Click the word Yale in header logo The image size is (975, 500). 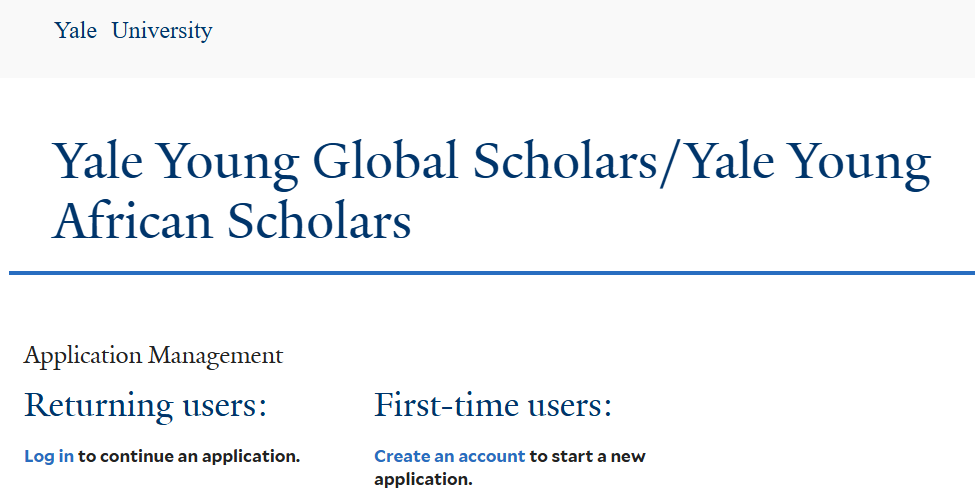point(76,31)
